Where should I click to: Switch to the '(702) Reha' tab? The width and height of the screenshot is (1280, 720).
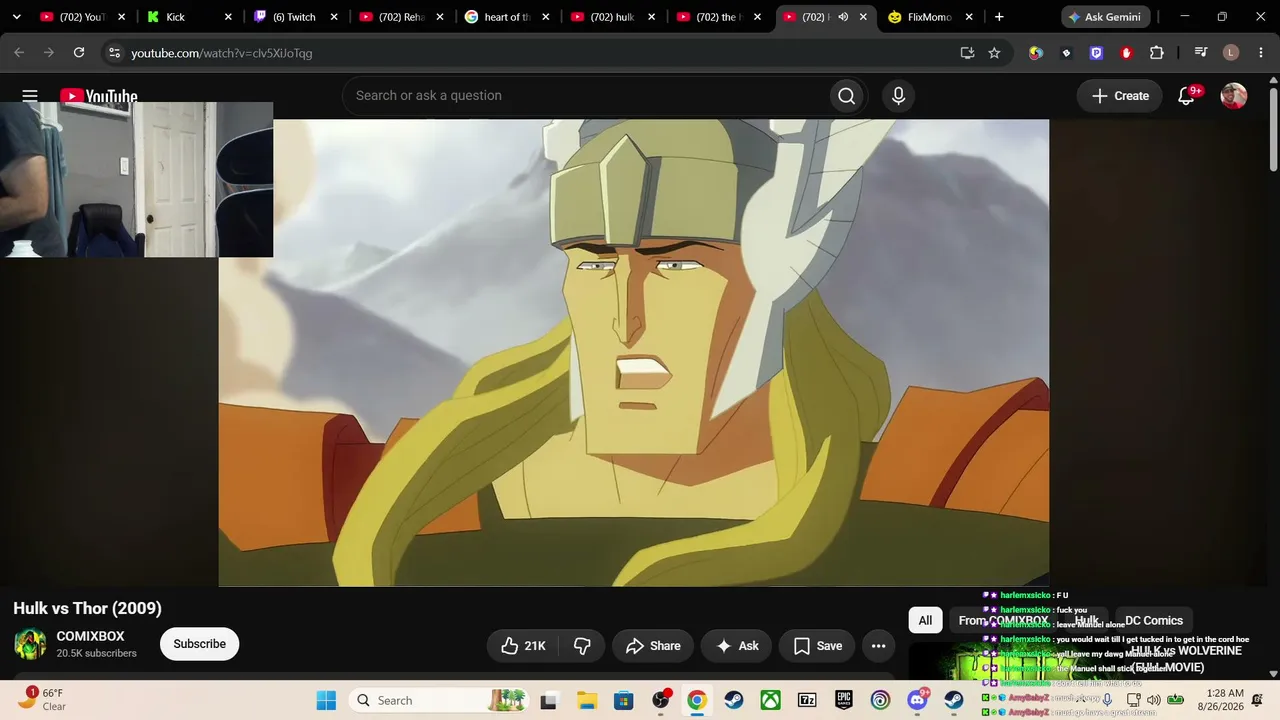(x=401, y=17)
